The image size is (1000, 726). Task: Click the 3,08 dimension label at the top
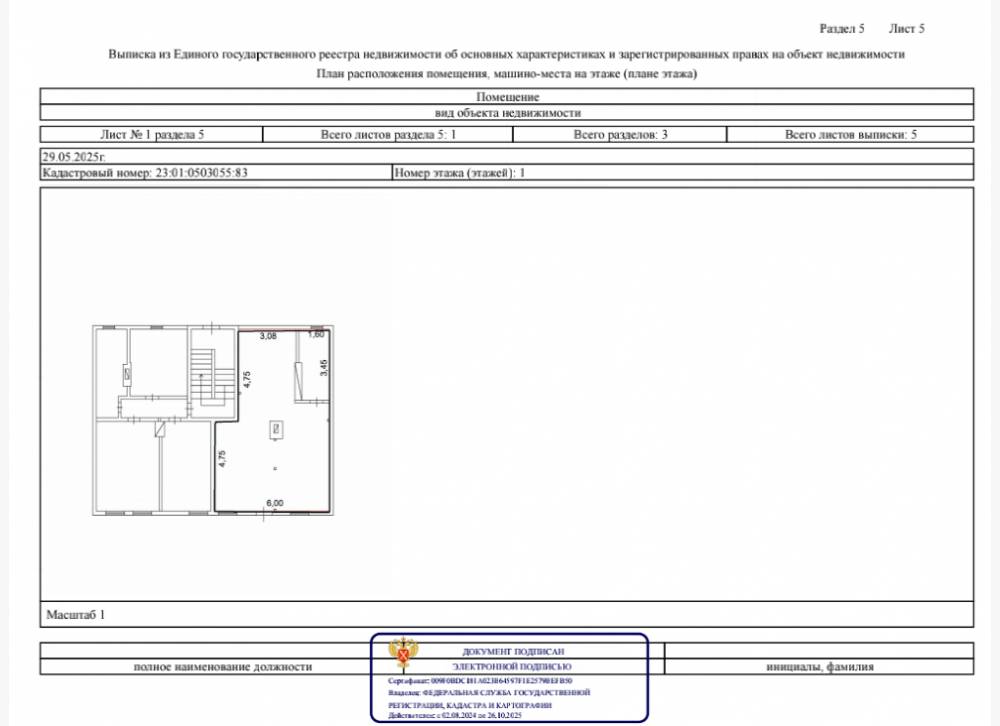(268, 337)
